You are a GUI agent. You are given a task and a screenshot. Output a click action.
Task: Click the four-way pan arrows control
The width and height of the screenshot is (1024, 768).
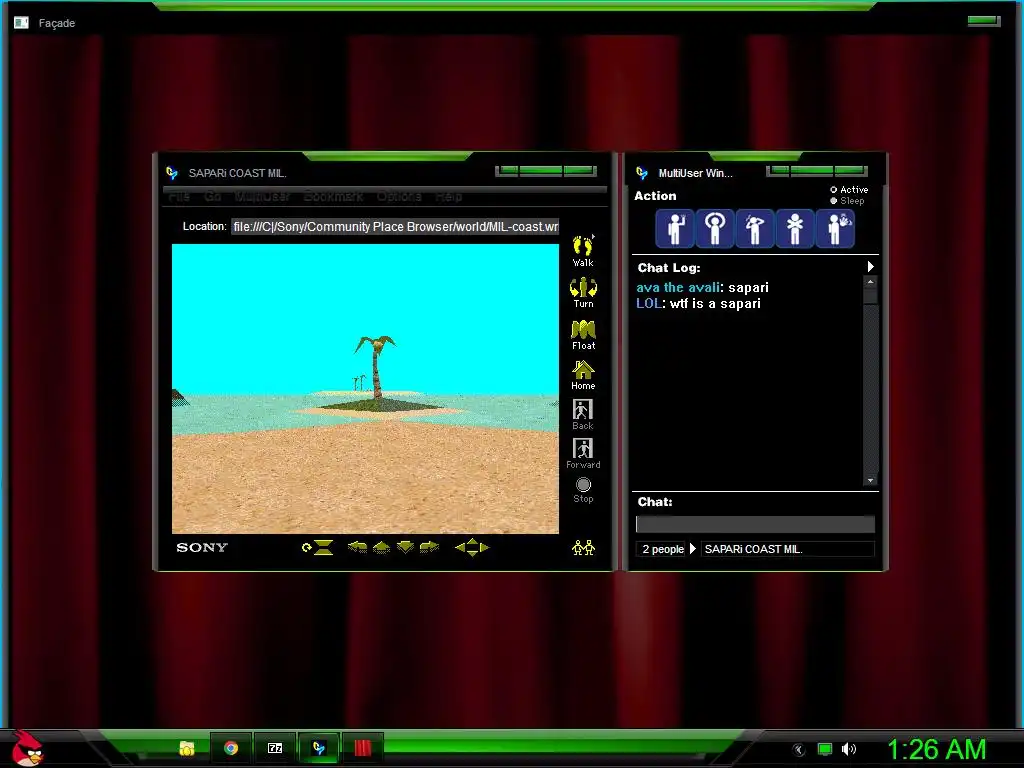point(472,547)
